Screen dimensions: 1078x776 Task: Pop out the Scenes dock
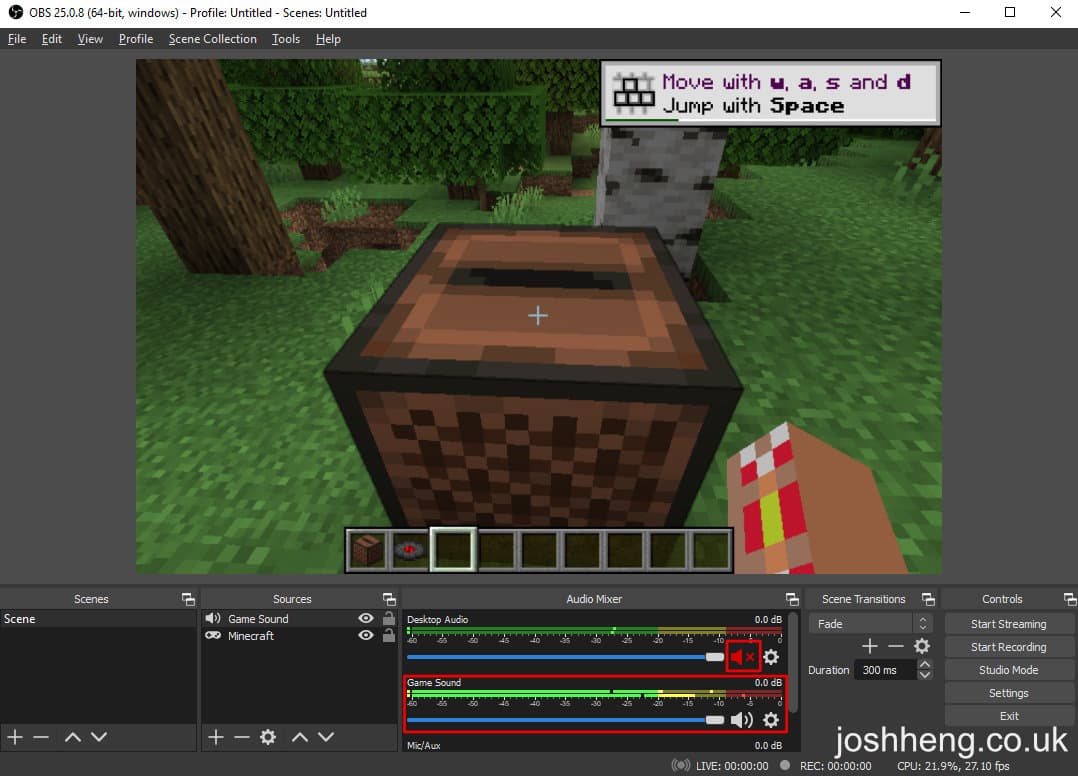point(188,599)
